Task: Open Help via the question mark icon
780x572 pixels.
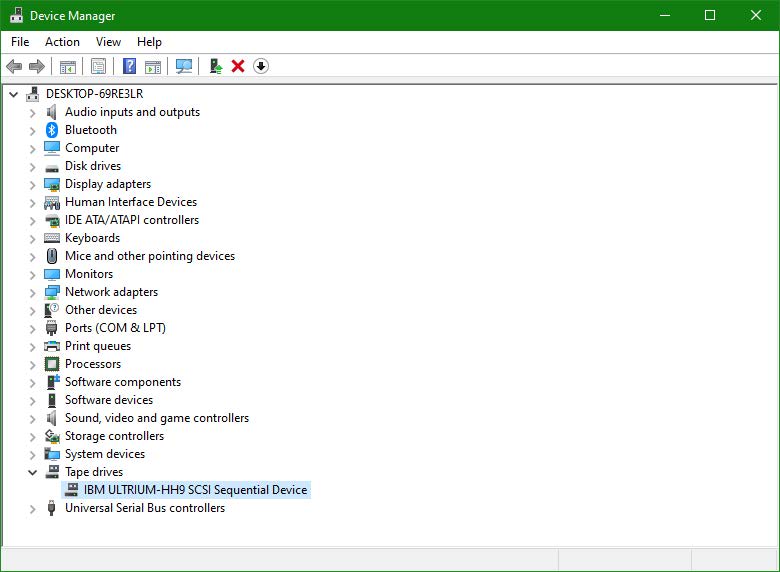Action: (129, 66)
